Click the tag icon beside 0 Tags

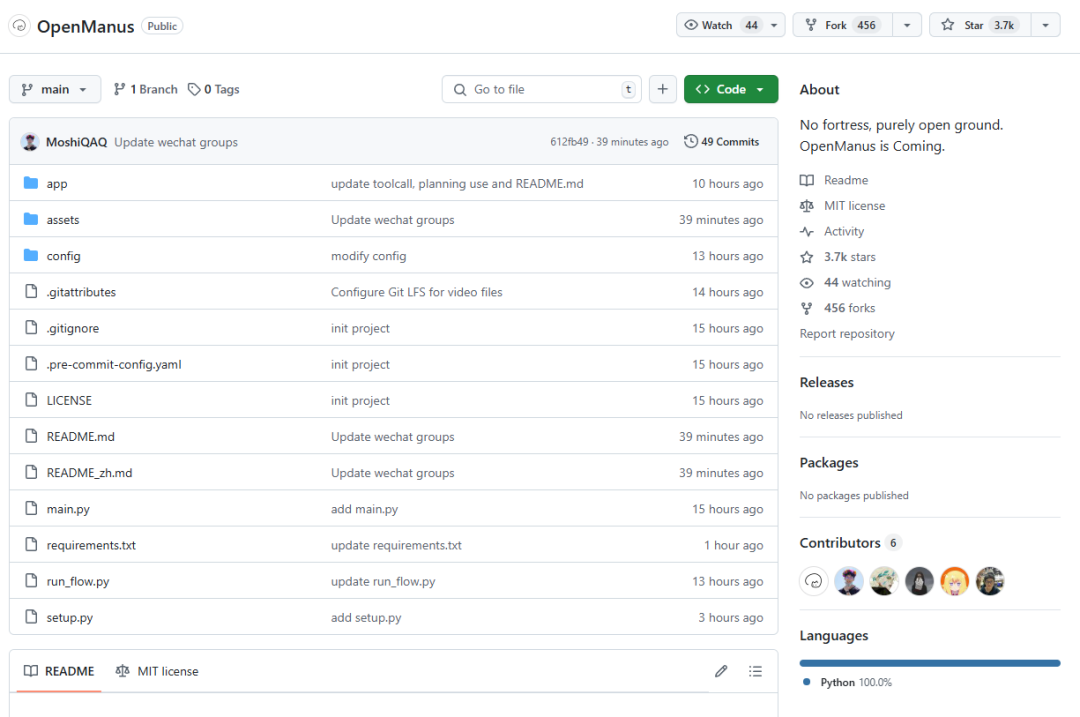pyautogui.click(x=194, y=90)
